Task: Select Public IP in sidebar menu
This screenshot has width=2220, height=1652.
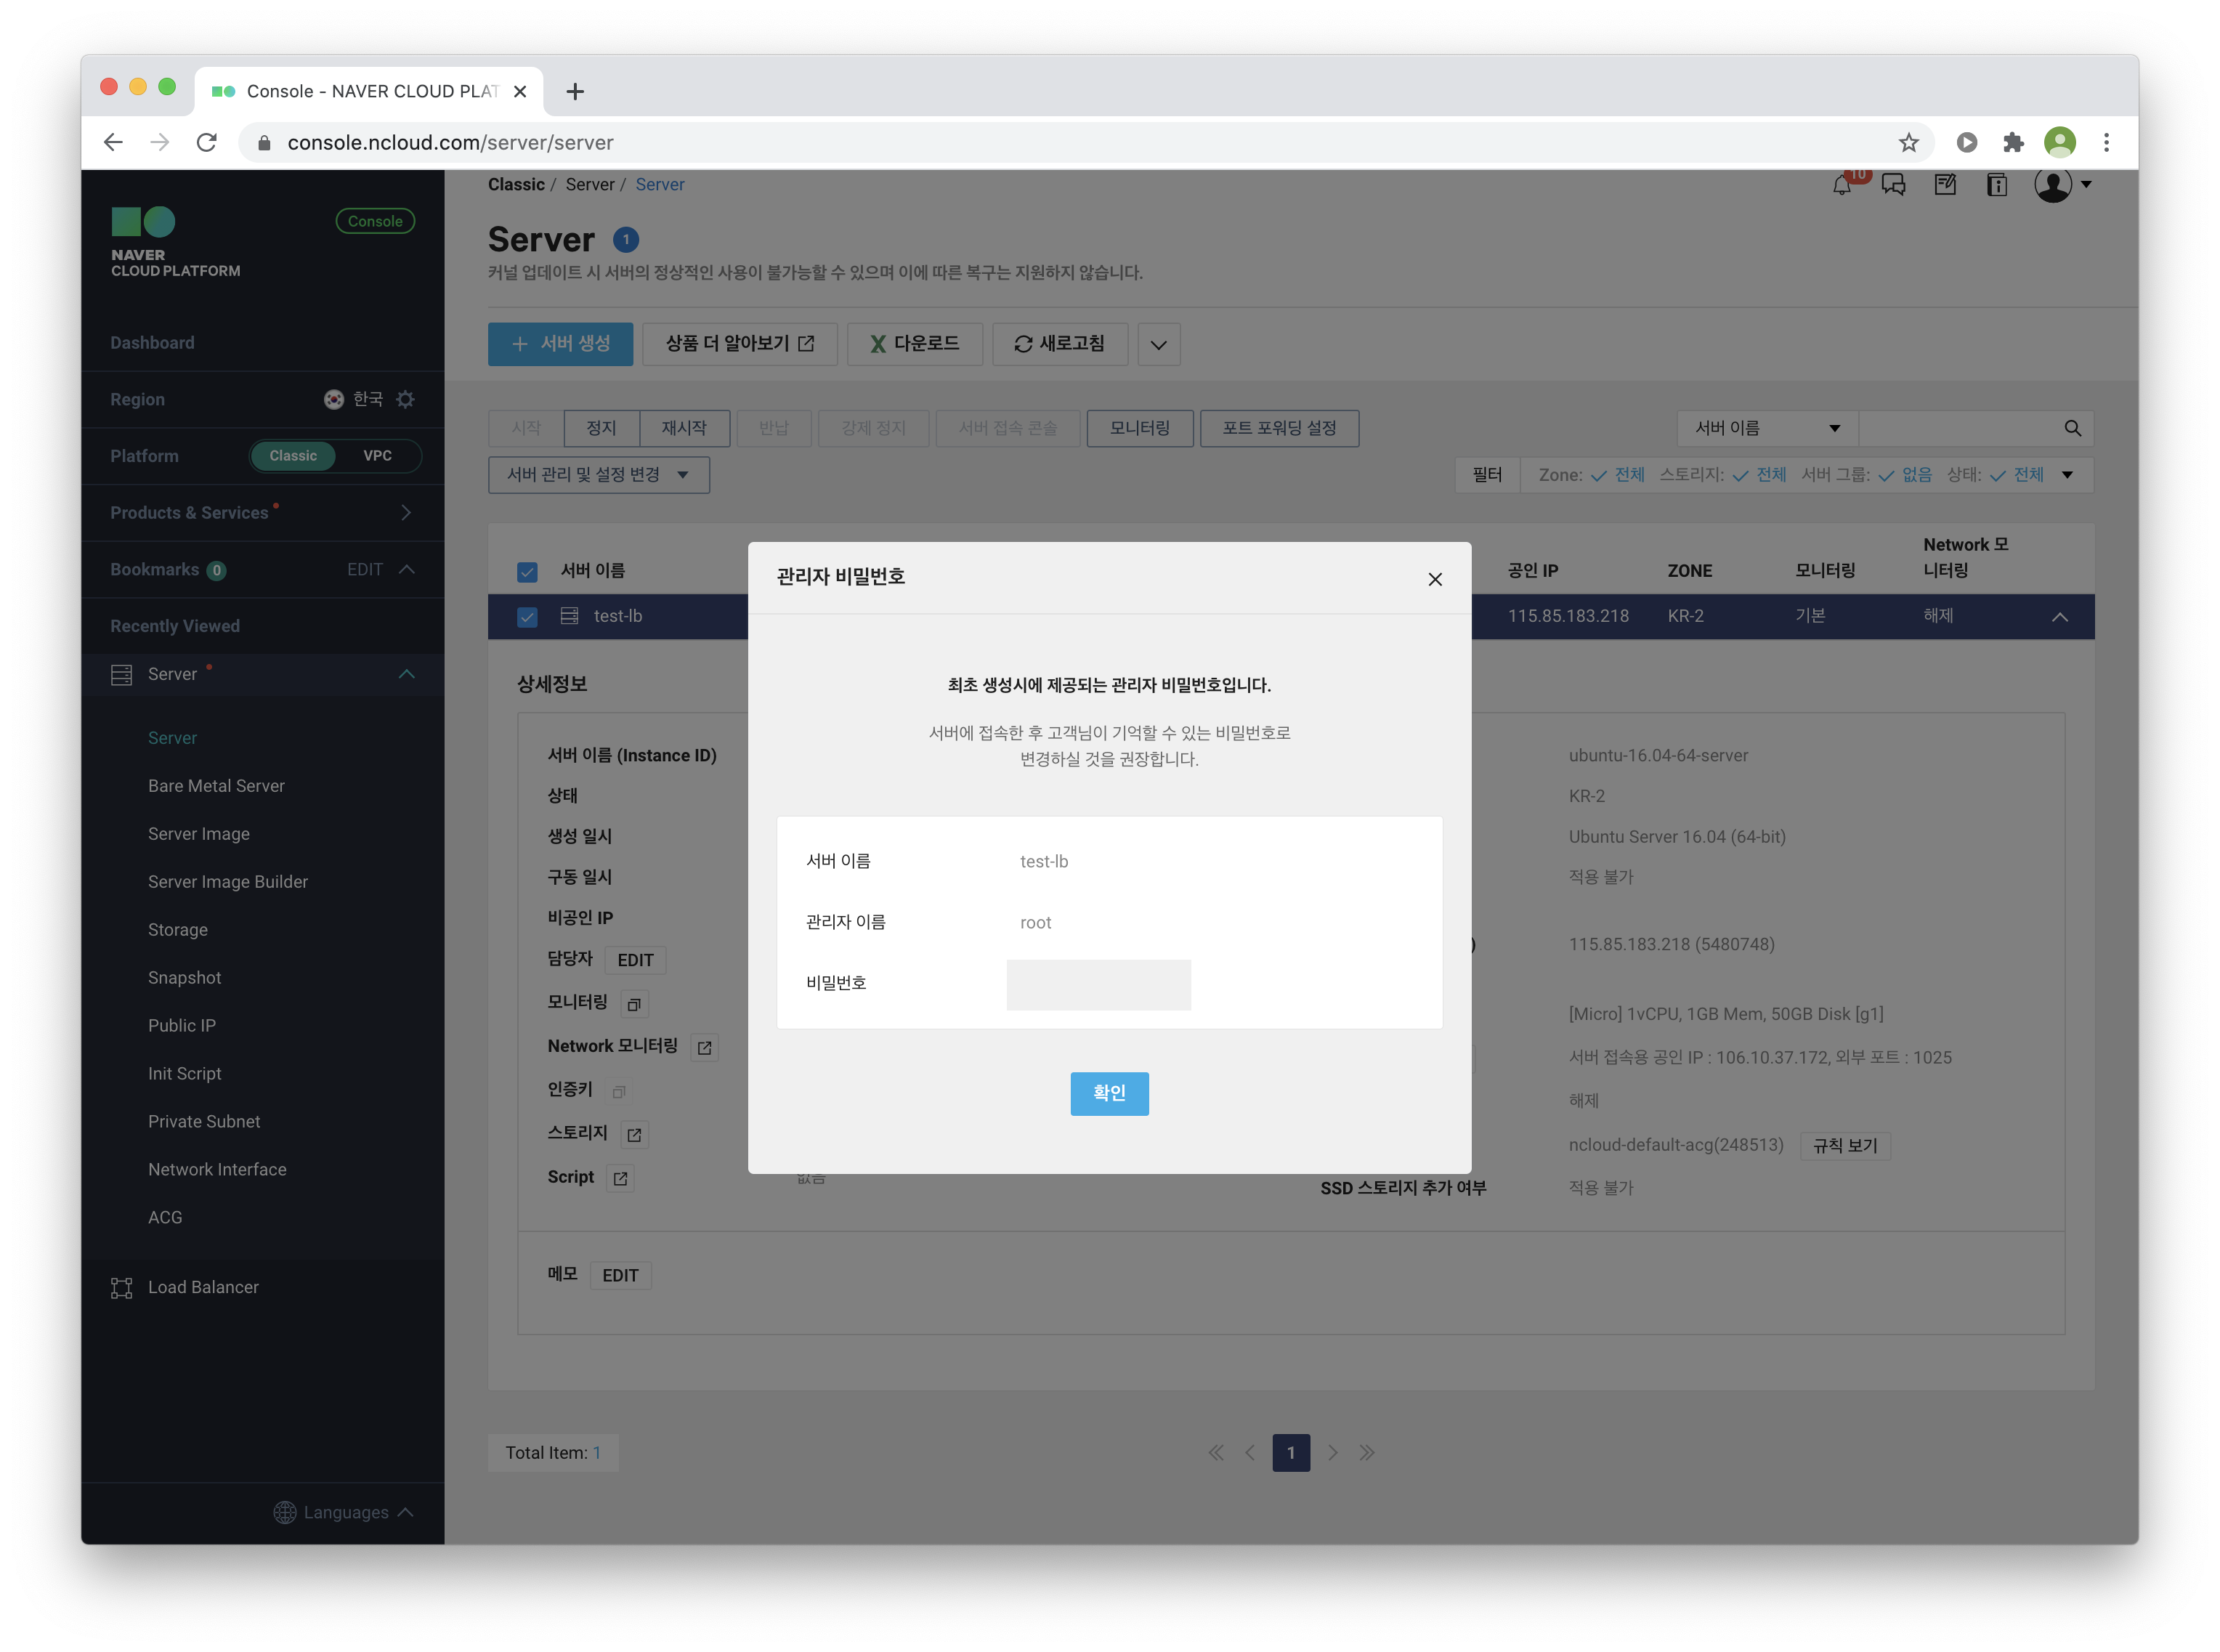Action: [182, 1025]
